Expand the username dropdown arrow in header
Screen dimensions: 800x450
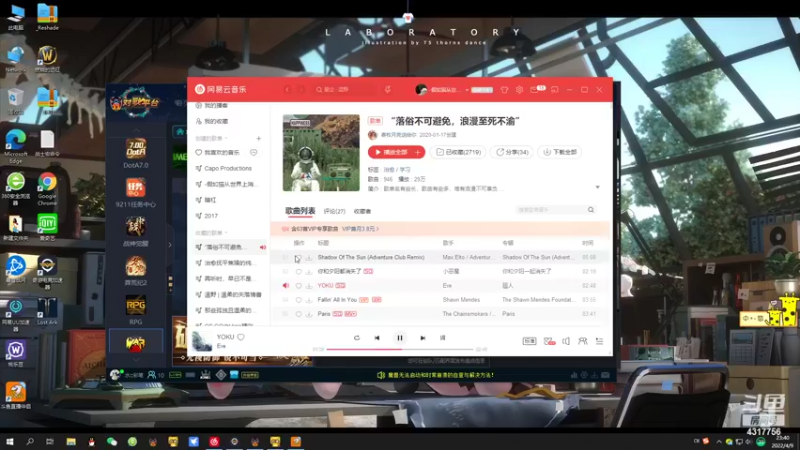point(467,90)
